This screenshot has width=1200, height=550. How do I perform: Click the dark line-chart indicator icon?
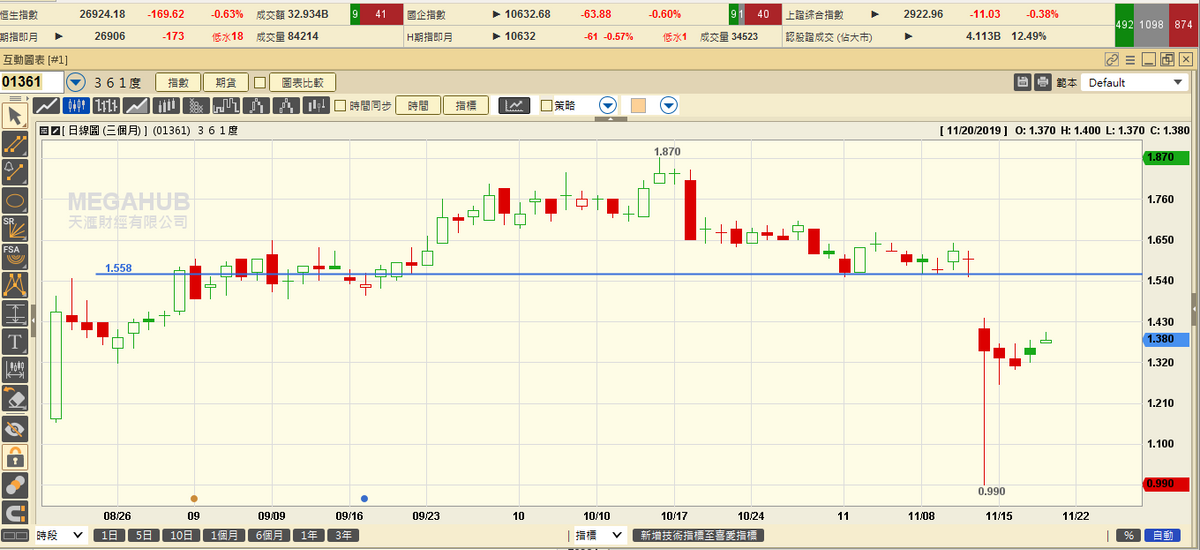tap(514, 105)
